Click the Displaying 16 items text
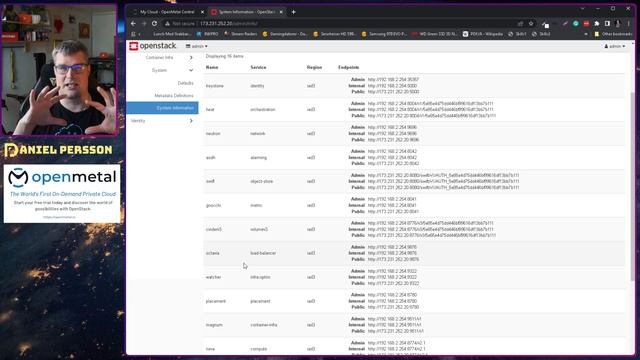This screenshot has width=640, height=360. (x=224, y=56)
